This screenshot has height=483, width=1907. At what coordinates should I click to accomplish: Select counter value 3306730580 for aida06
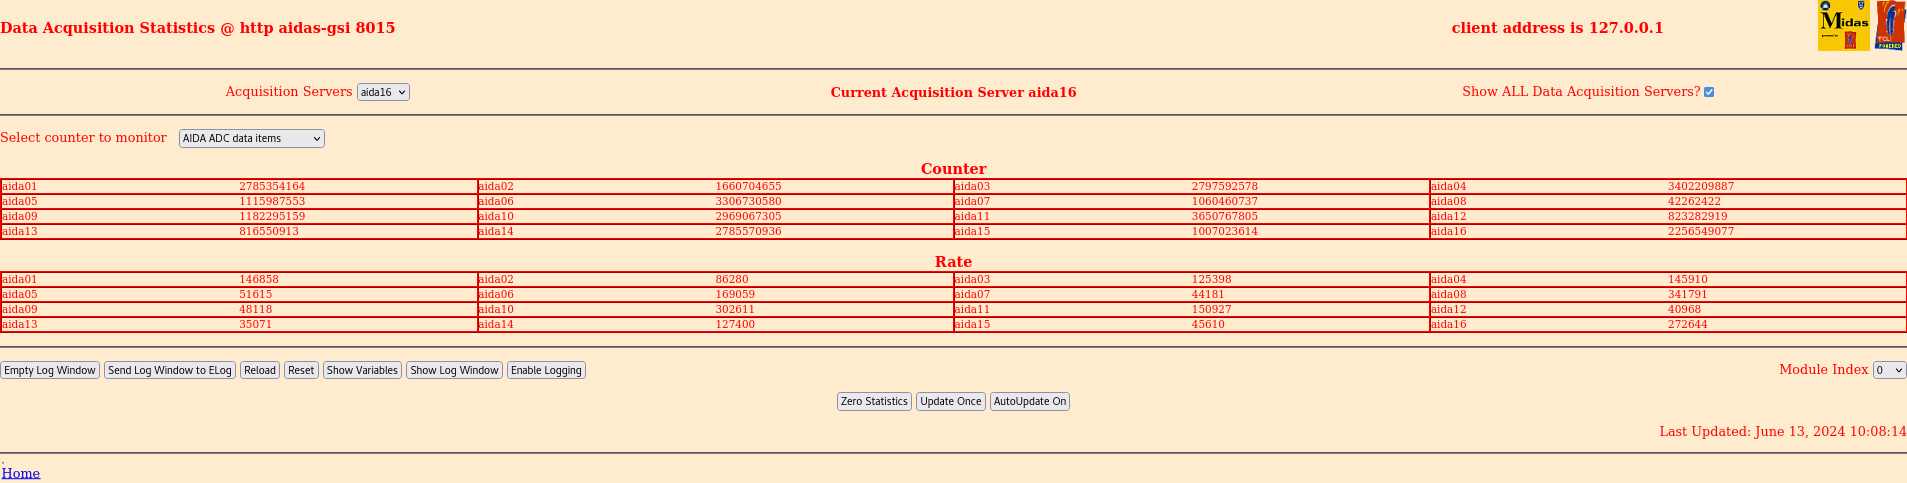point(748,202)
